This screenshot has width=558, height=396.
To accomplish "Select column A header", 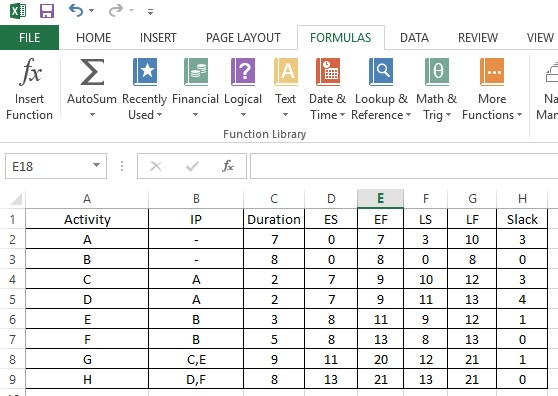I will [87, 199].
